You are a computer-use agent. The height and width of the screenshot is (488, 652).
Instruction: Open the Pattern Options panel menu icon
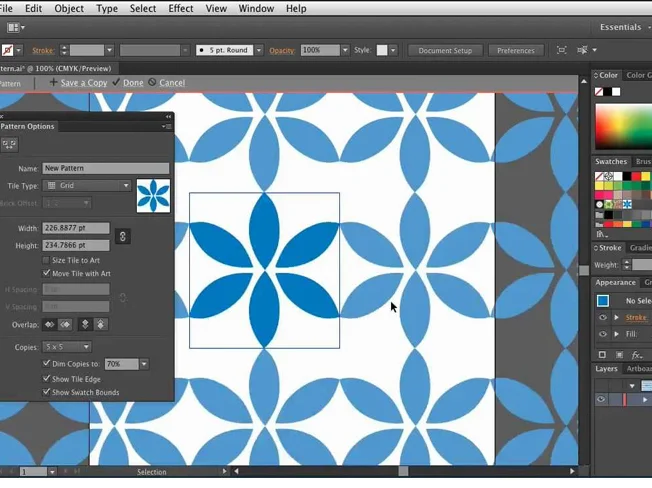167,127
